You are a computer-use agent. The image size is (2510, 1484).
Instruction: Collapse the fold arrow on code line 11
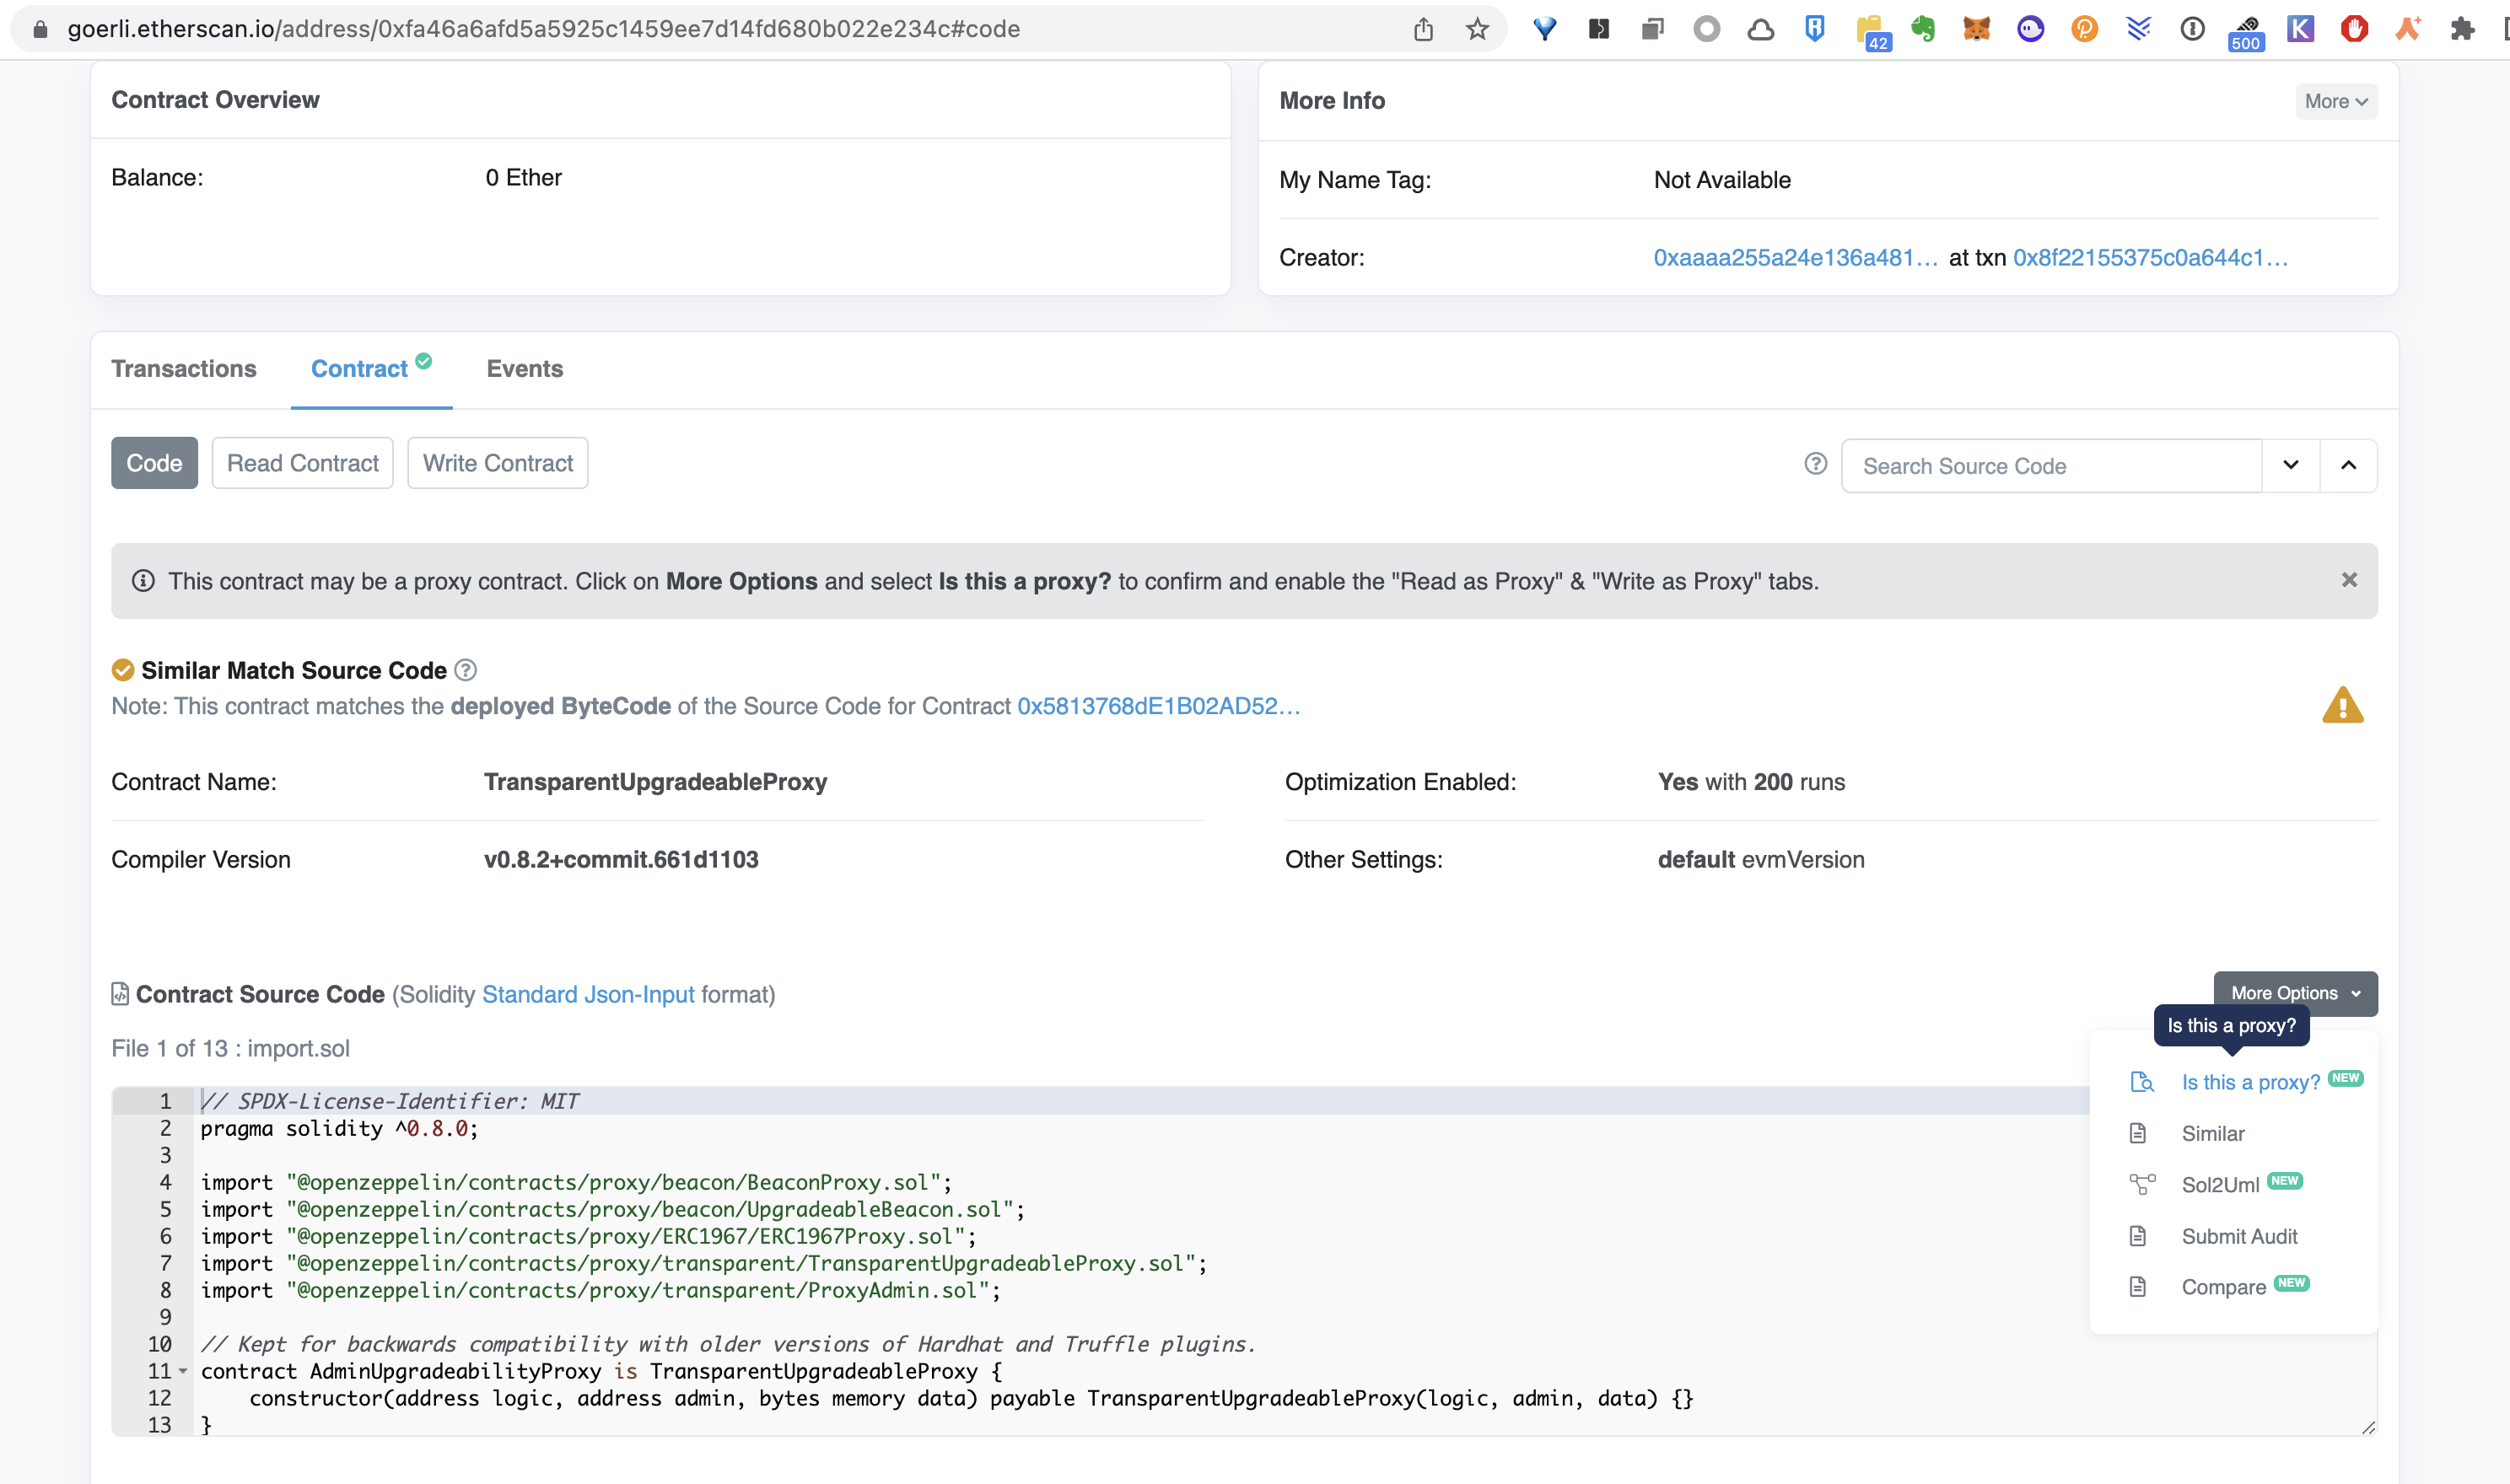pos(183,1371)
